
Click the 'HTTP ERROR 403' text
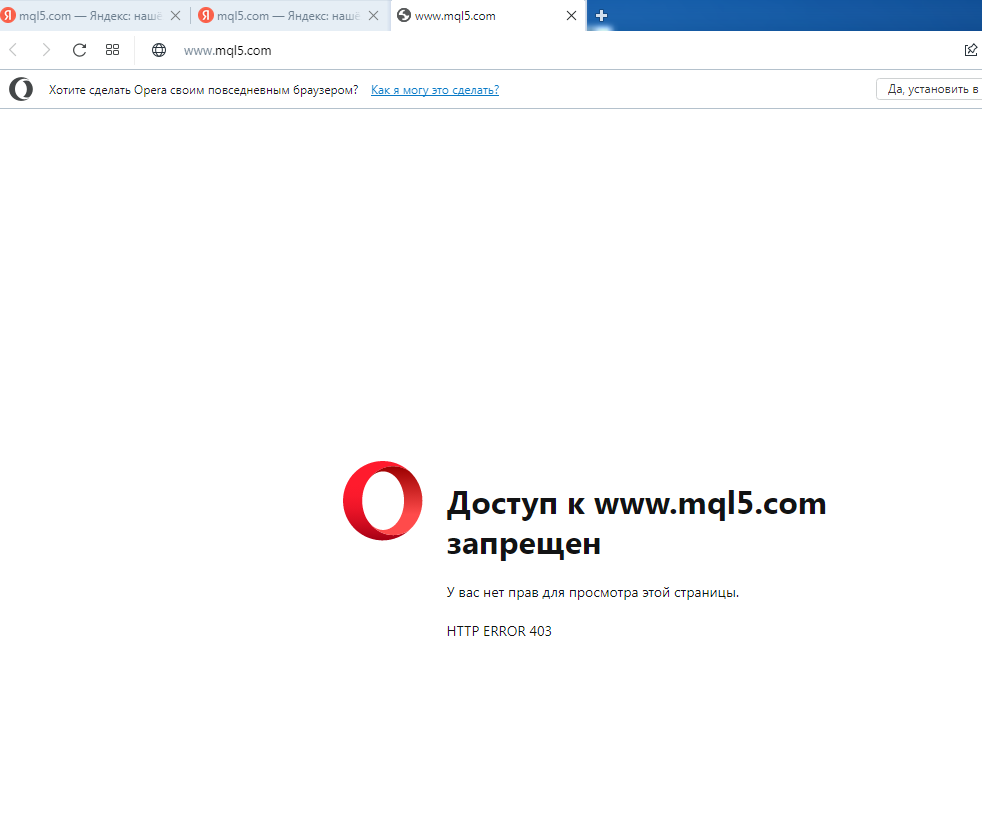point(499,631)
